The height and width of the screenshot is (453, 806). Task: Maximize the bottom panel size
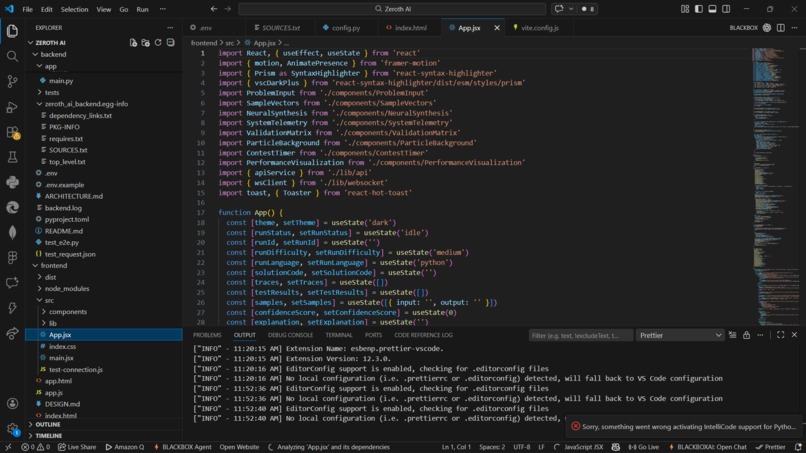click(x=780, y=335)
